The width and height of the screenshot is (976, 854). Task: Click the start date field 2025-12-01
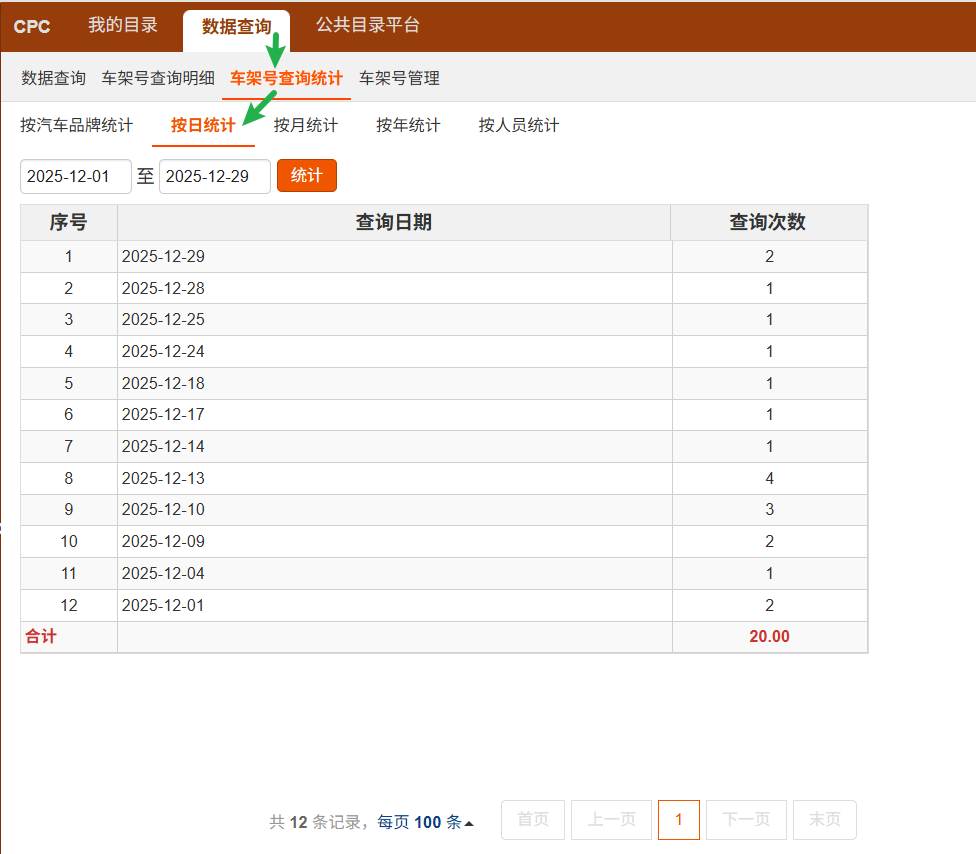[x=76, y=176]
